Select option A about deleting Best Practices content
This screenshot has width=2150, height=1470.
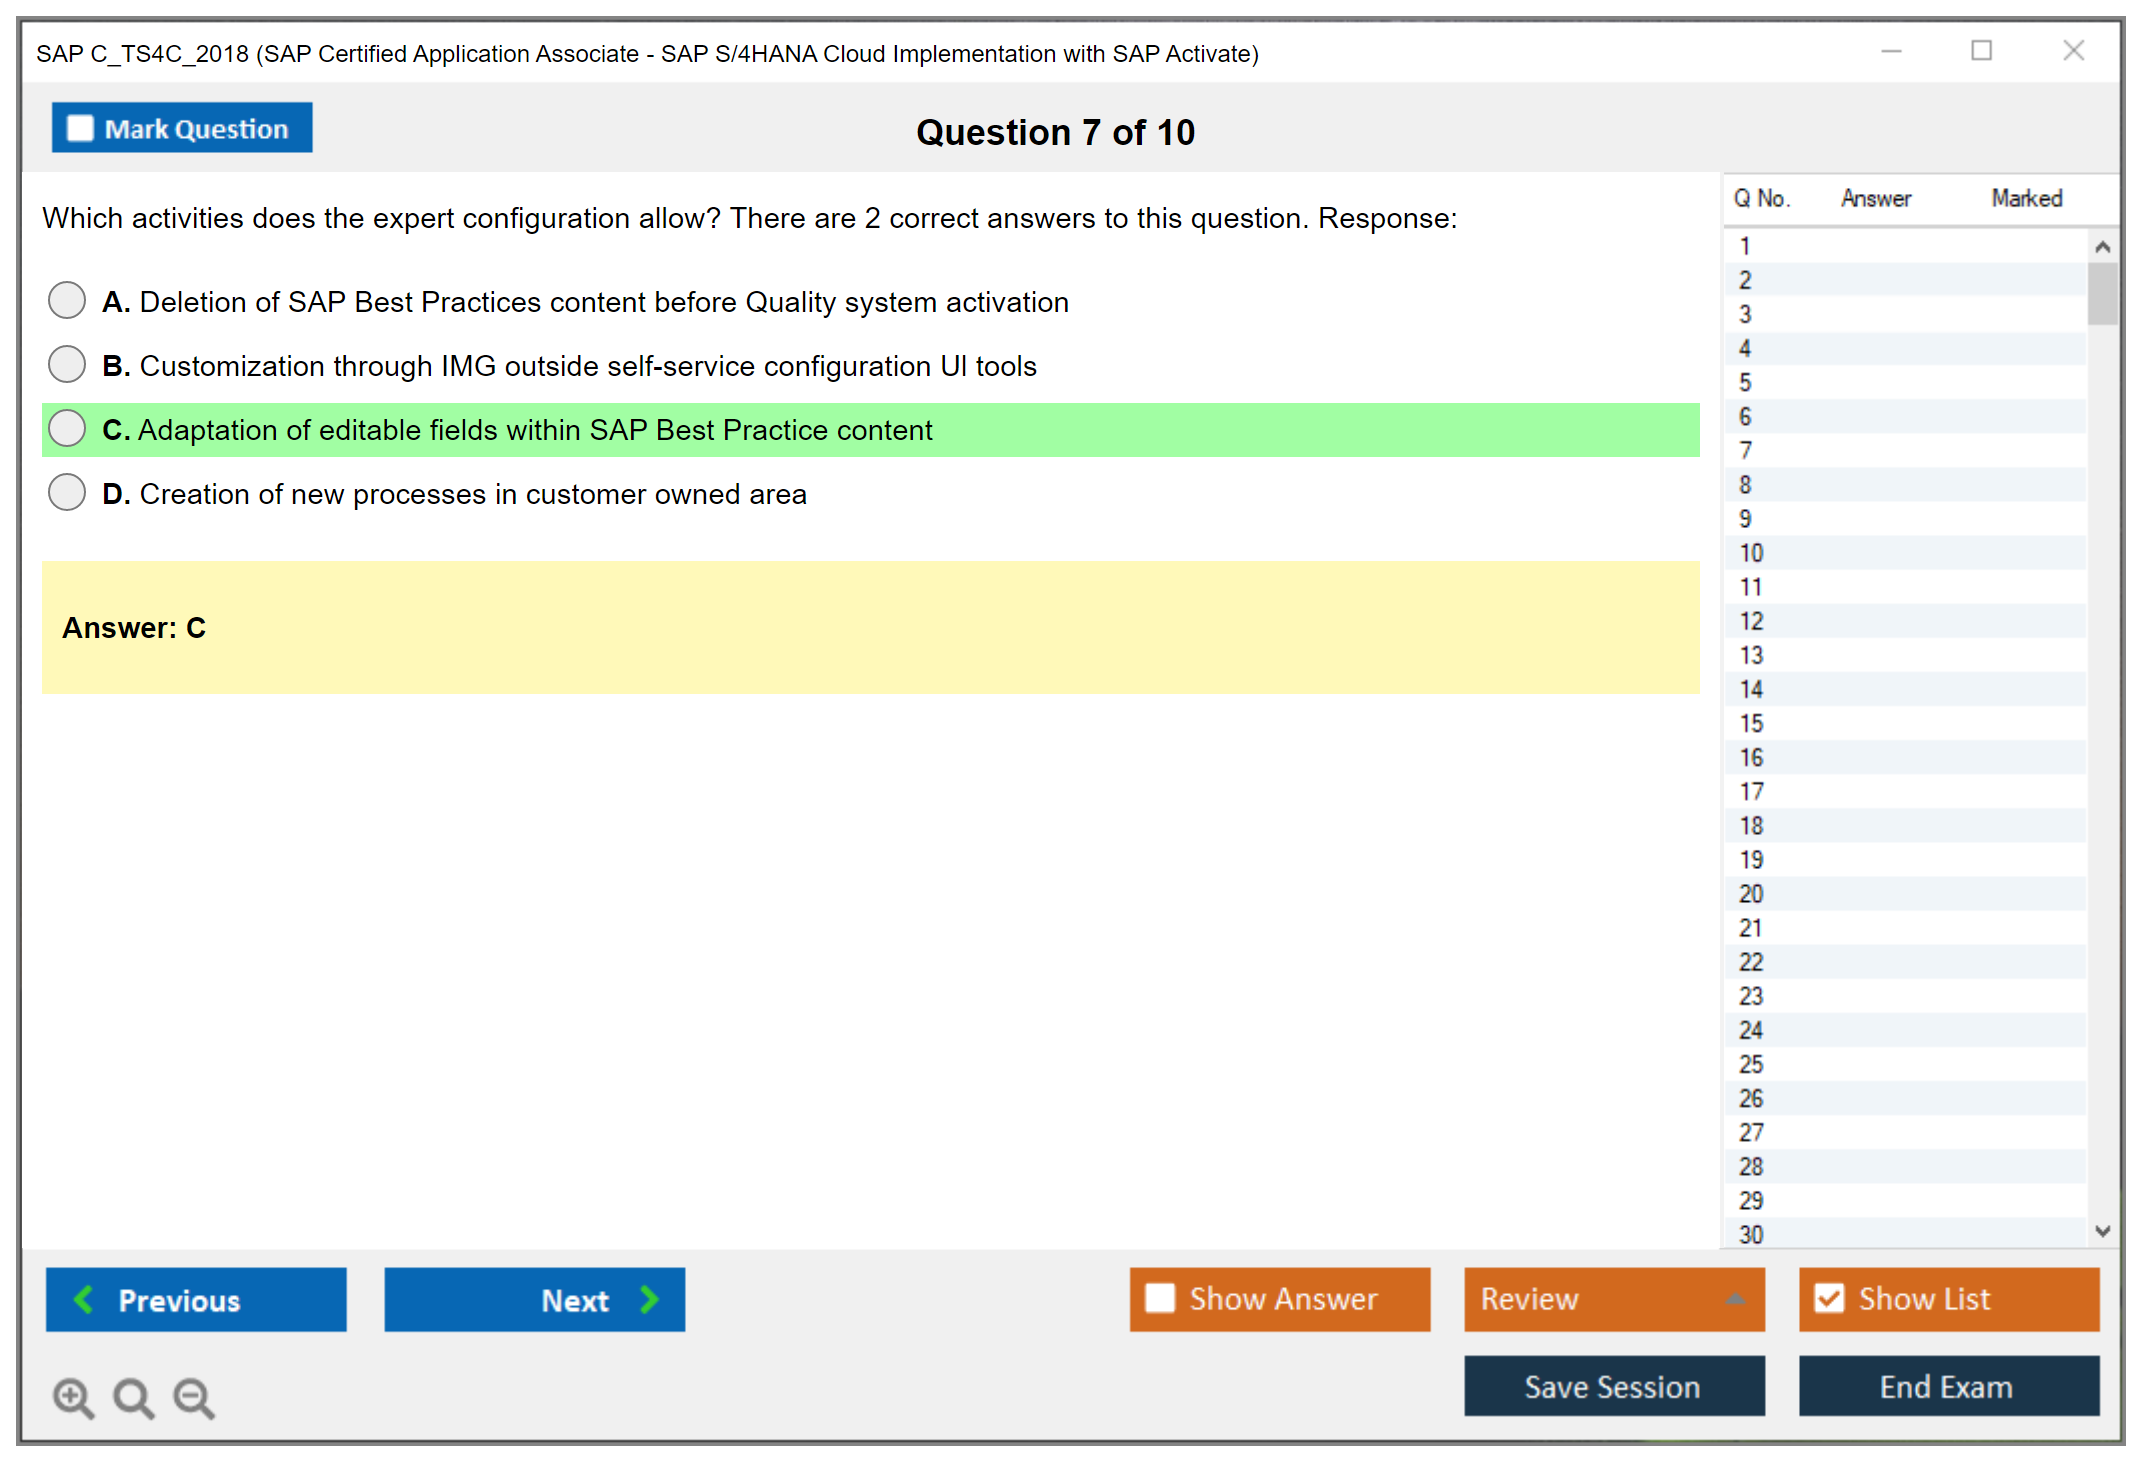(67, 300)
